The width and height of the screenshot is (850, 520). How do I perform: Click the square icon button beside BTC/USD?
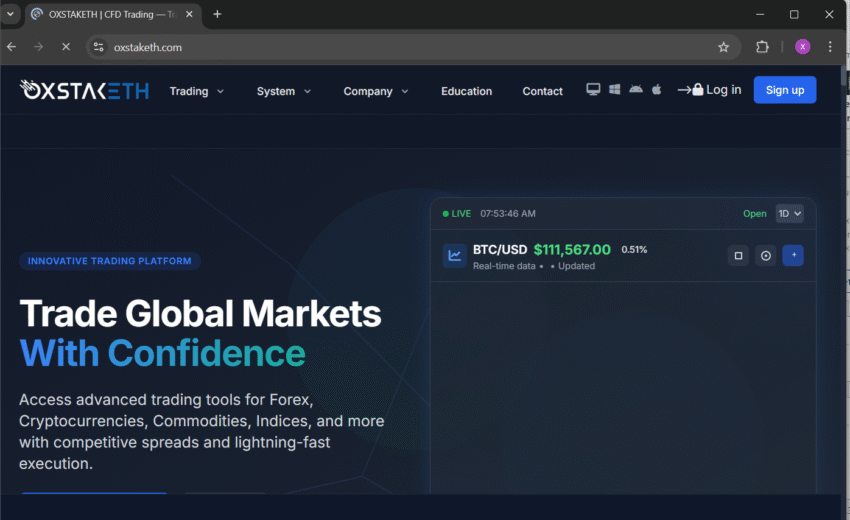(x=738, y=255)
